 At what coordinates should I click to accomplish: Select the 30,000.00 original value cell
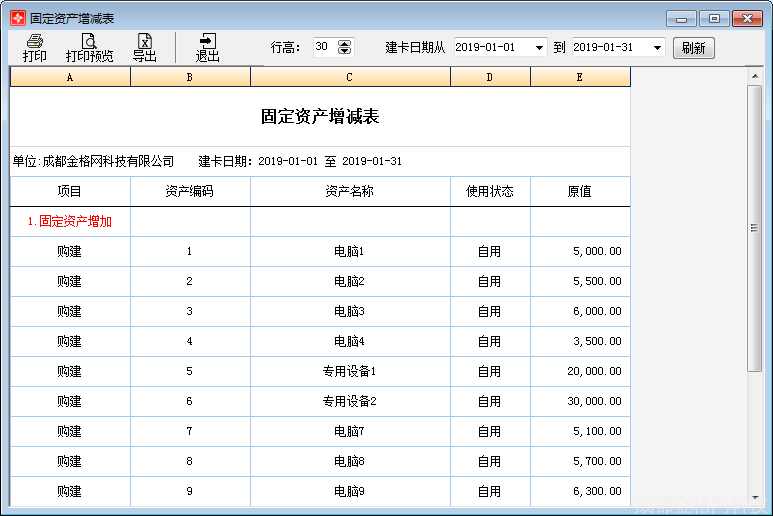[x=580, y=402]
